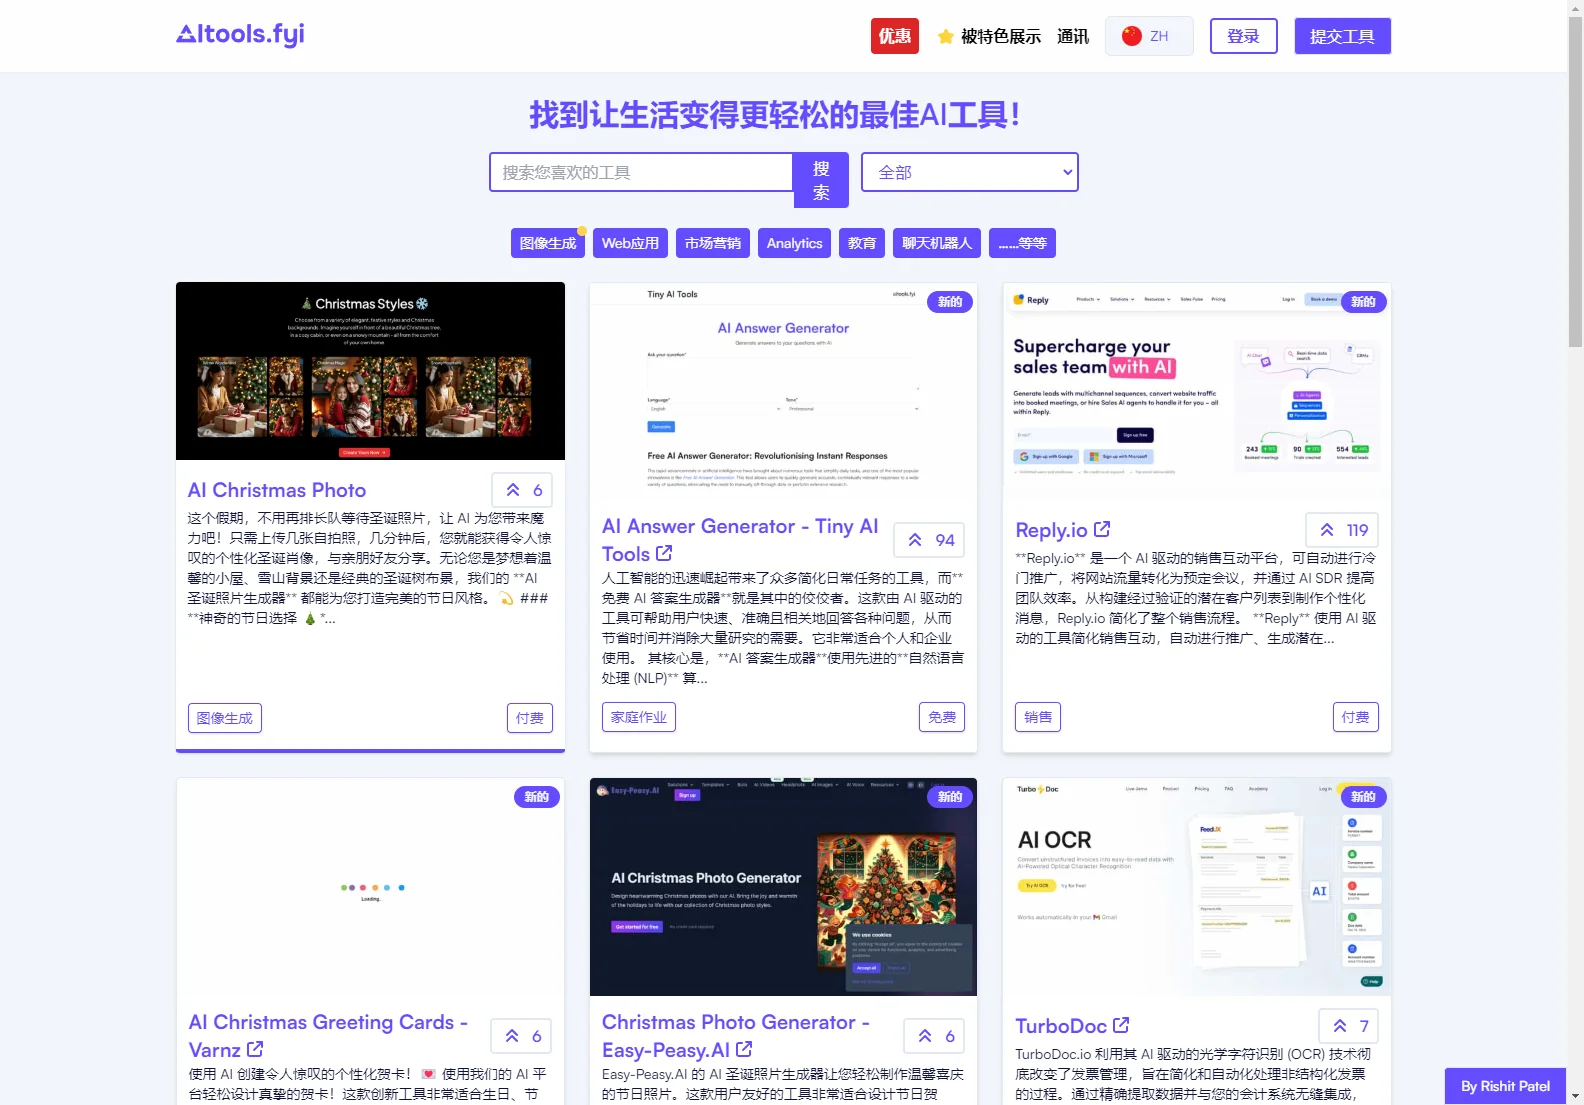This screenshot has height=1105, width=1584.
Task: Open AI Answer Generator - Tiny AI Tools link
Action: click(740, 540)
